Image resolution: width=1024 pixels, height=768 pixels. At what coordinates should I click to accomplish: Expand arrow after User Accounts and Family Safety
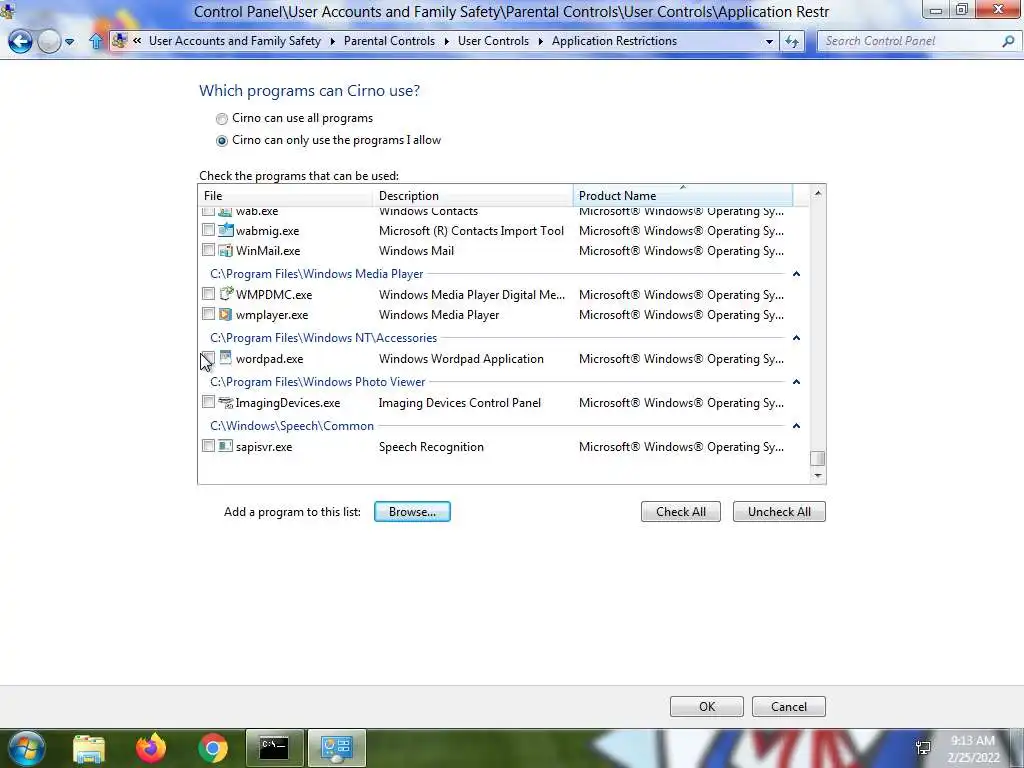coord(332,41)
